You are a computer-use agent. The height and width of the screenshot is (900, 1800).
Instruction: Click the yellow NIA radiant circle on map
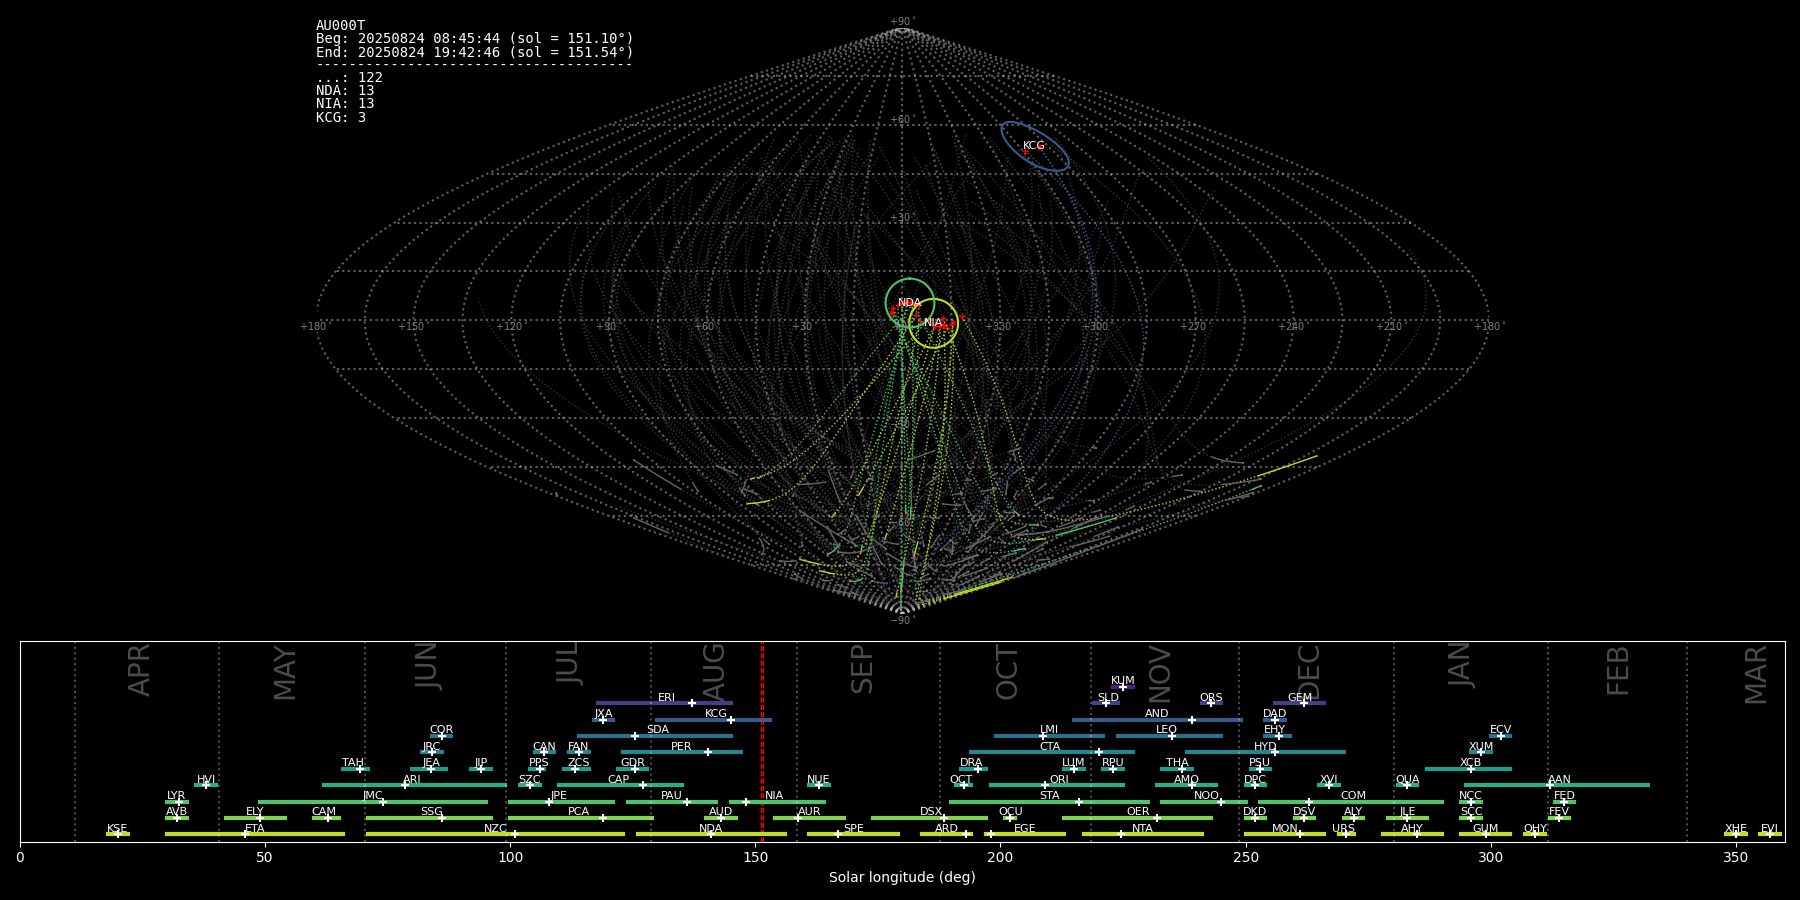933,323
